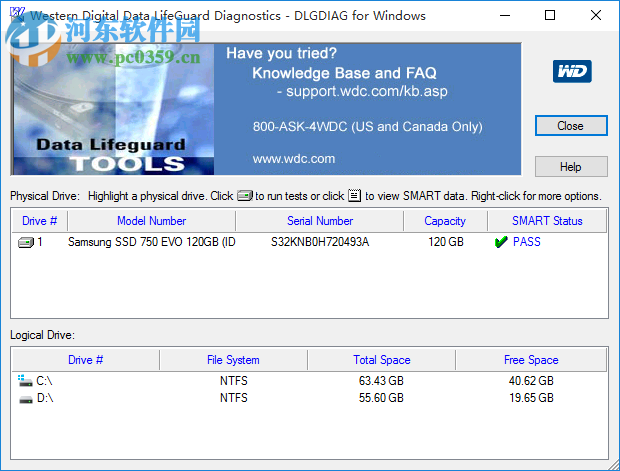The width and height of the screenshot is (620, 471).
Task: Select the C:\ logical drive row
Action: (309, 381)
